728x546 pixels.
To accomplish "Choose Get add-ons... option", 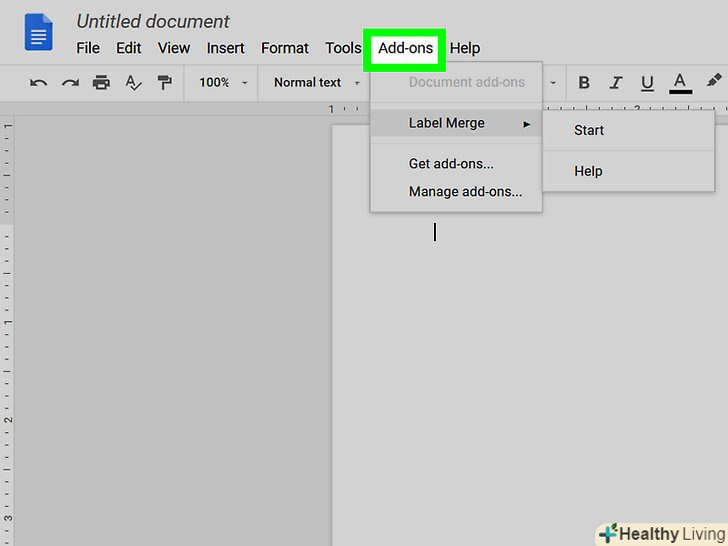I will click(456, 163).
